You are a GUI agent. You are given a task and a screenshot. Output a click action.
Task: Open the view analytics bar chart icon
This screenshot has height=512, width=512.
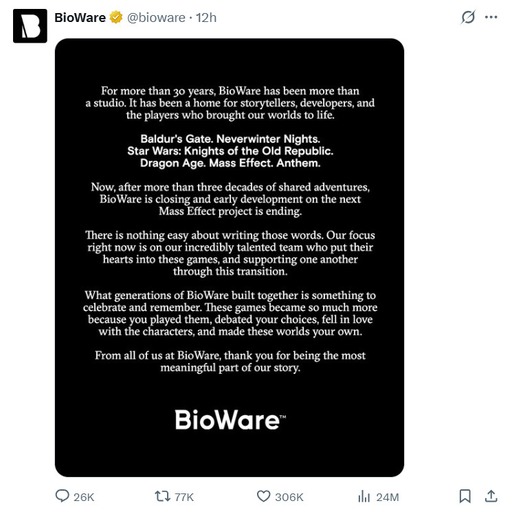[364, 497]
